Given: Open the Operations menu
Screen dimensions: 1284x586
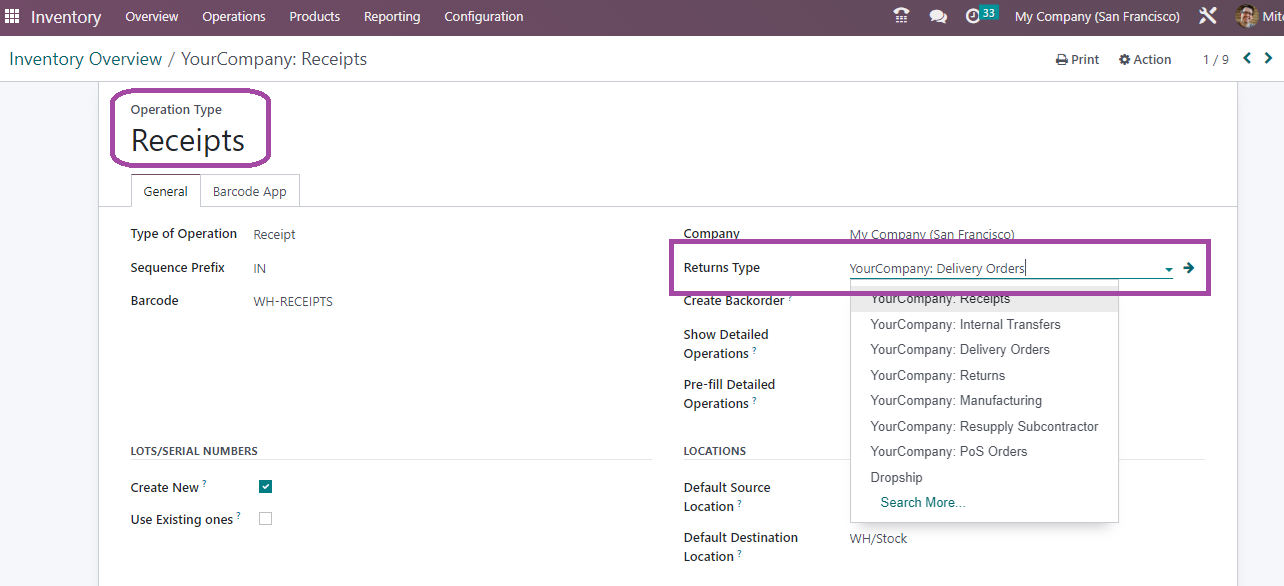Looking at the screenshot, I should pyautogui.click(x=234, y=17).
